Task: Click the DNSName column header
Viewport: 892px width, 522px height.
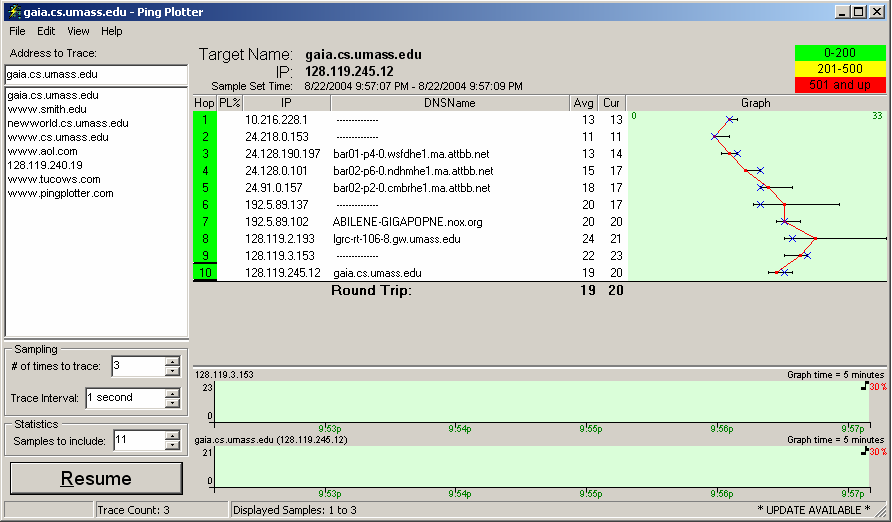Action: coord(449,103)
